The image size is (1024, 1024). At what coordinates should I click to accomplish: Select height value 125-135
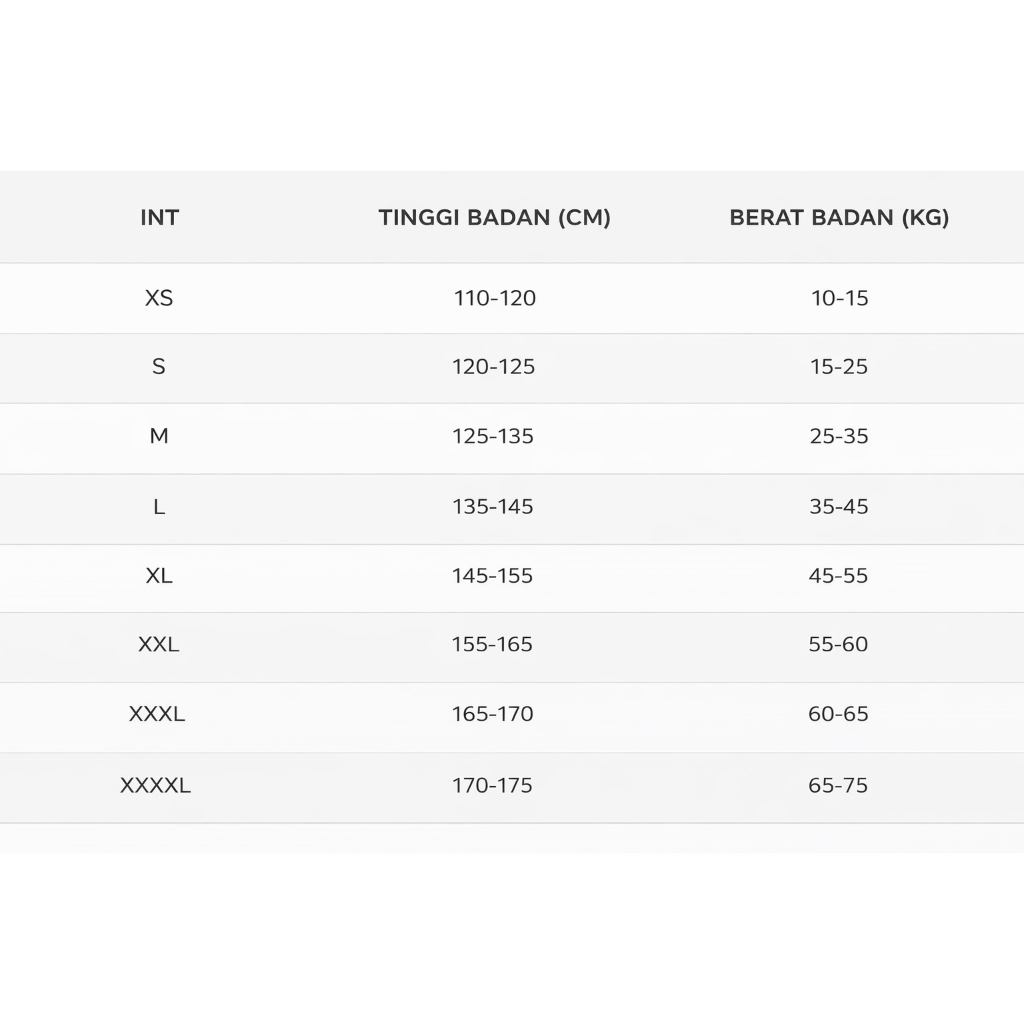click(x=493, y=436)
